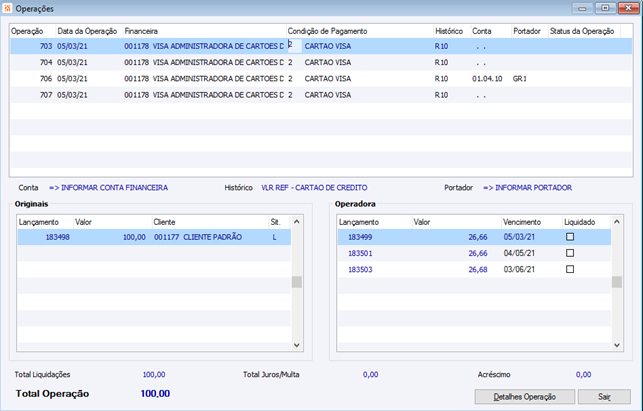Screen dimensions: 643x411
Task: Select original lançamento 183498 row
Action: click(150, 237)
